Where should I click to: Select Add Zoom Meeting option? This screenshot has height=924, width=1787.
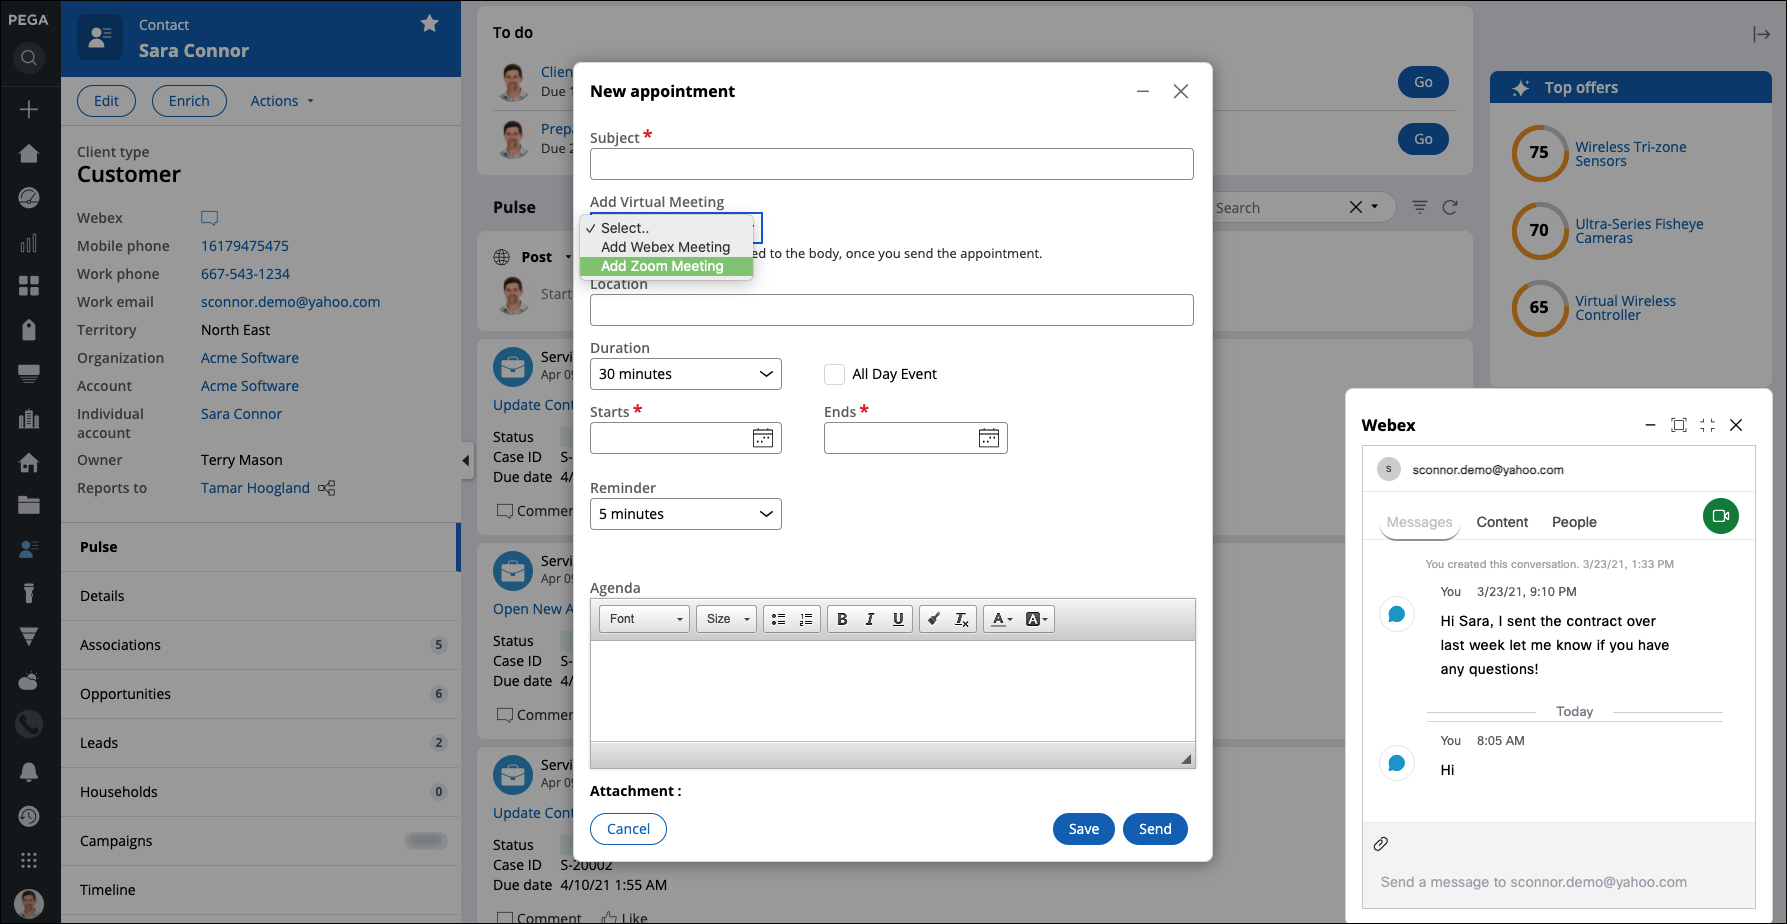pyautogui.click(x=662, y=266)
